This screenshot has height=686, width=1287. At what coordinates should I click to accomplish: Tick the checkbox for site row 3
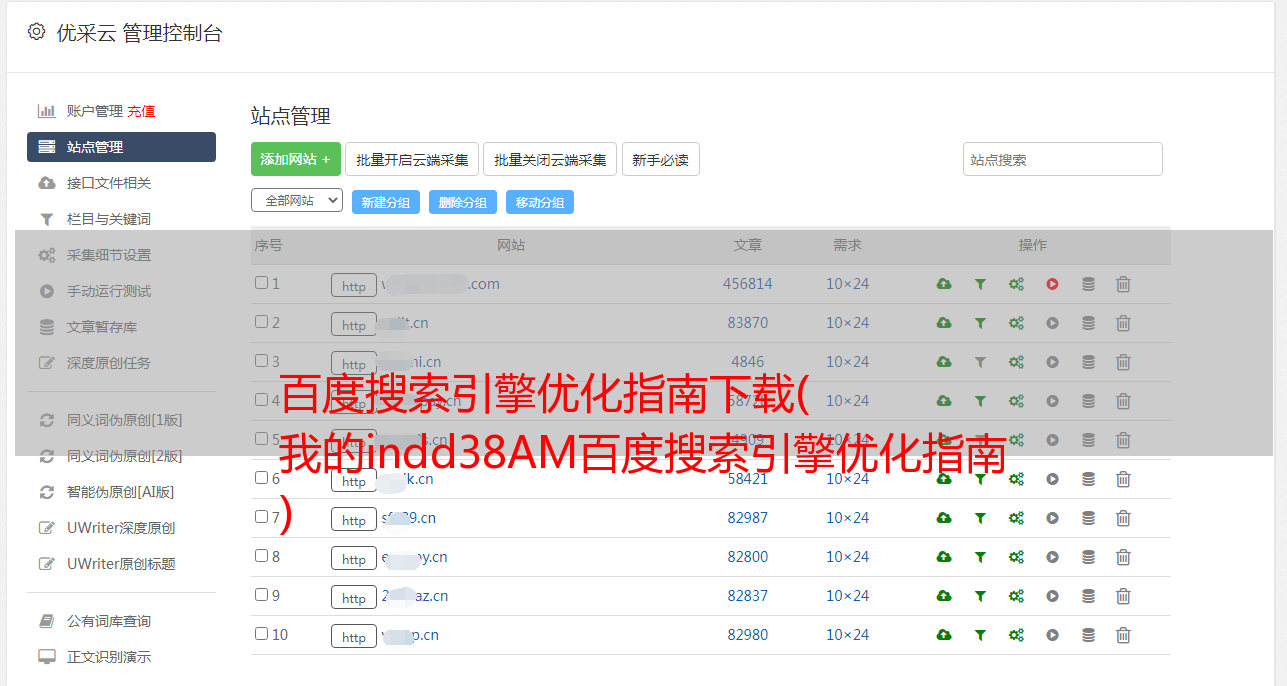[x=261, y=361]
